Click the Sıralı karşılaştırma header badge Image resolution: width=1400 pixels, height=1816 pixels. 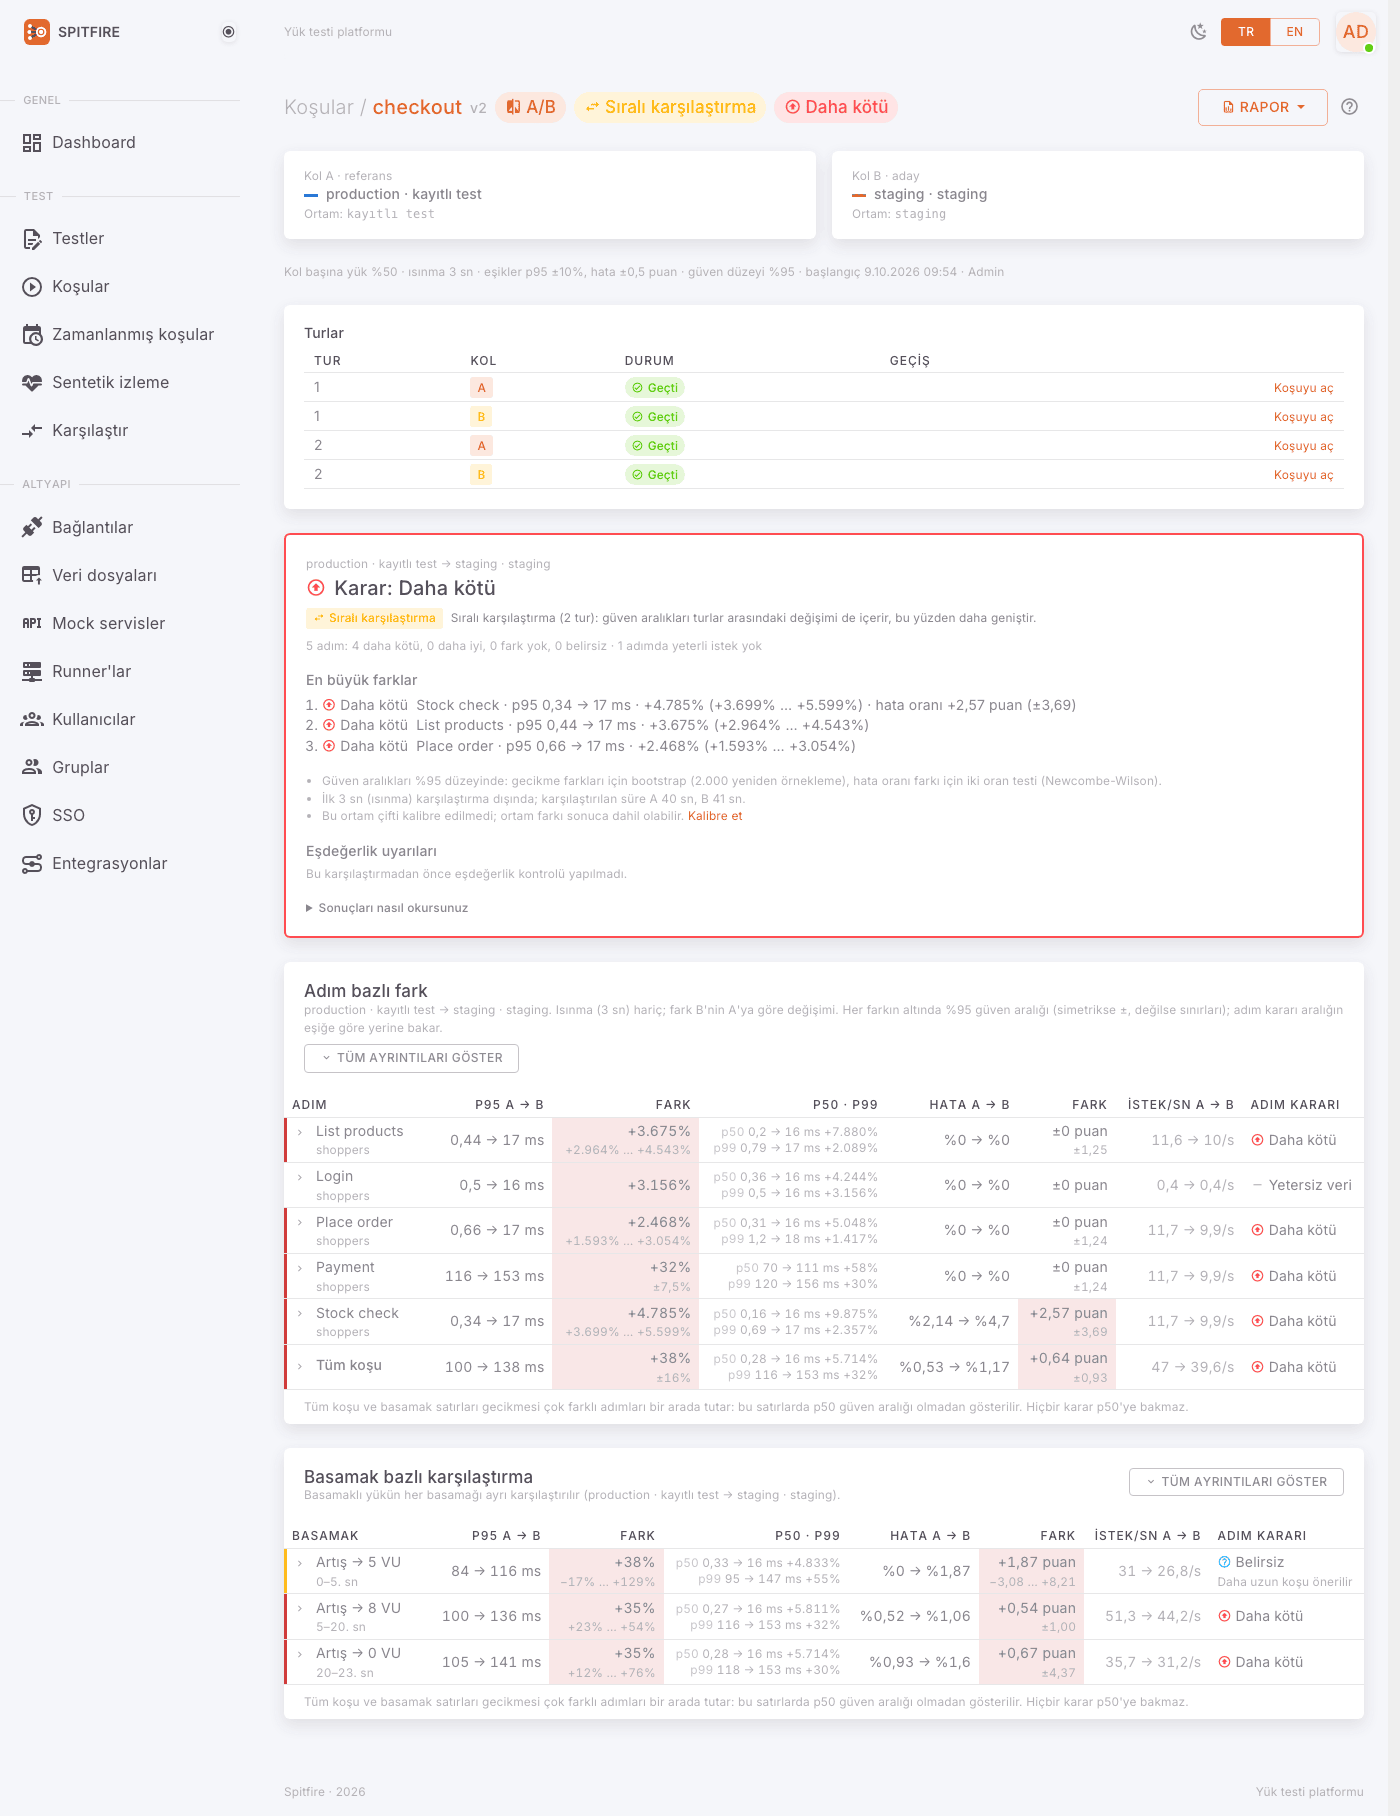pyautogui.click(x=670, y=107)
